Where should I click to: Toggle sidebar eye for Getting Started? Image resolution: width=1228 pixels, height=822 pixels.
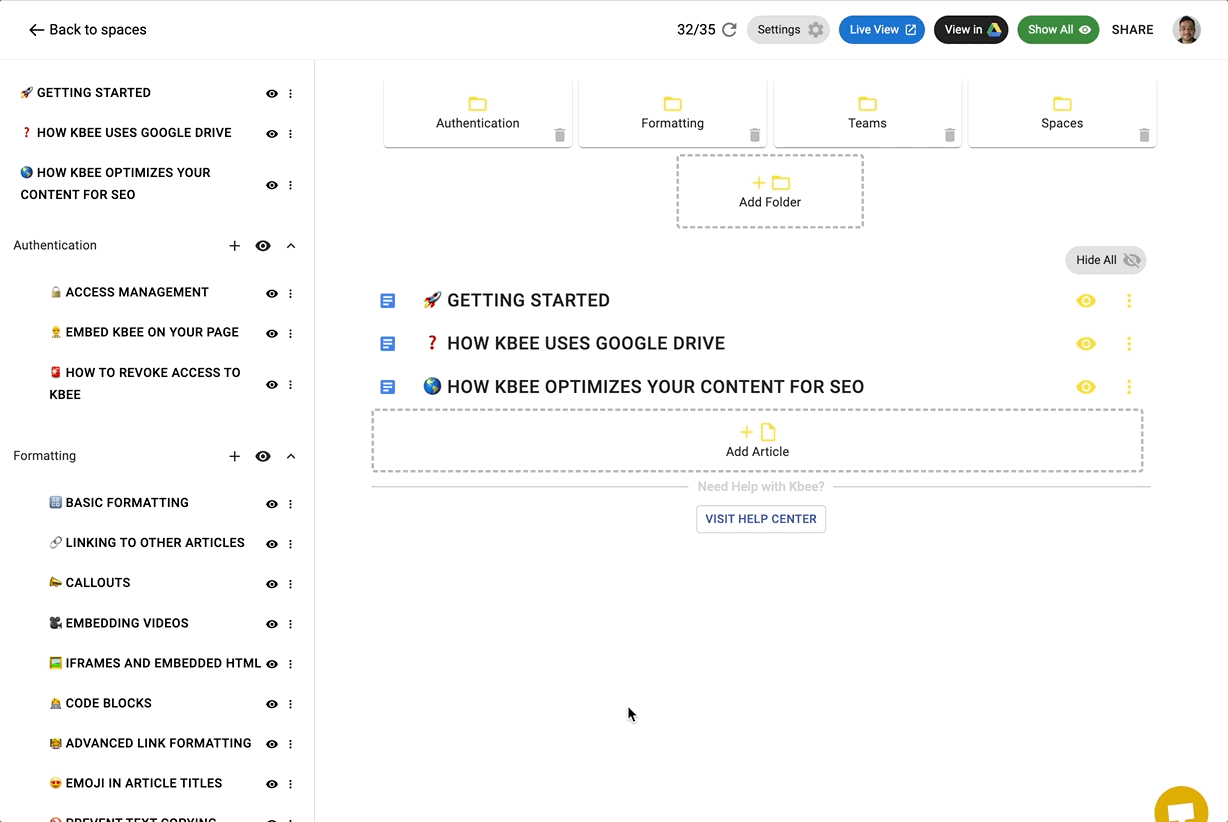click(271, 93)
